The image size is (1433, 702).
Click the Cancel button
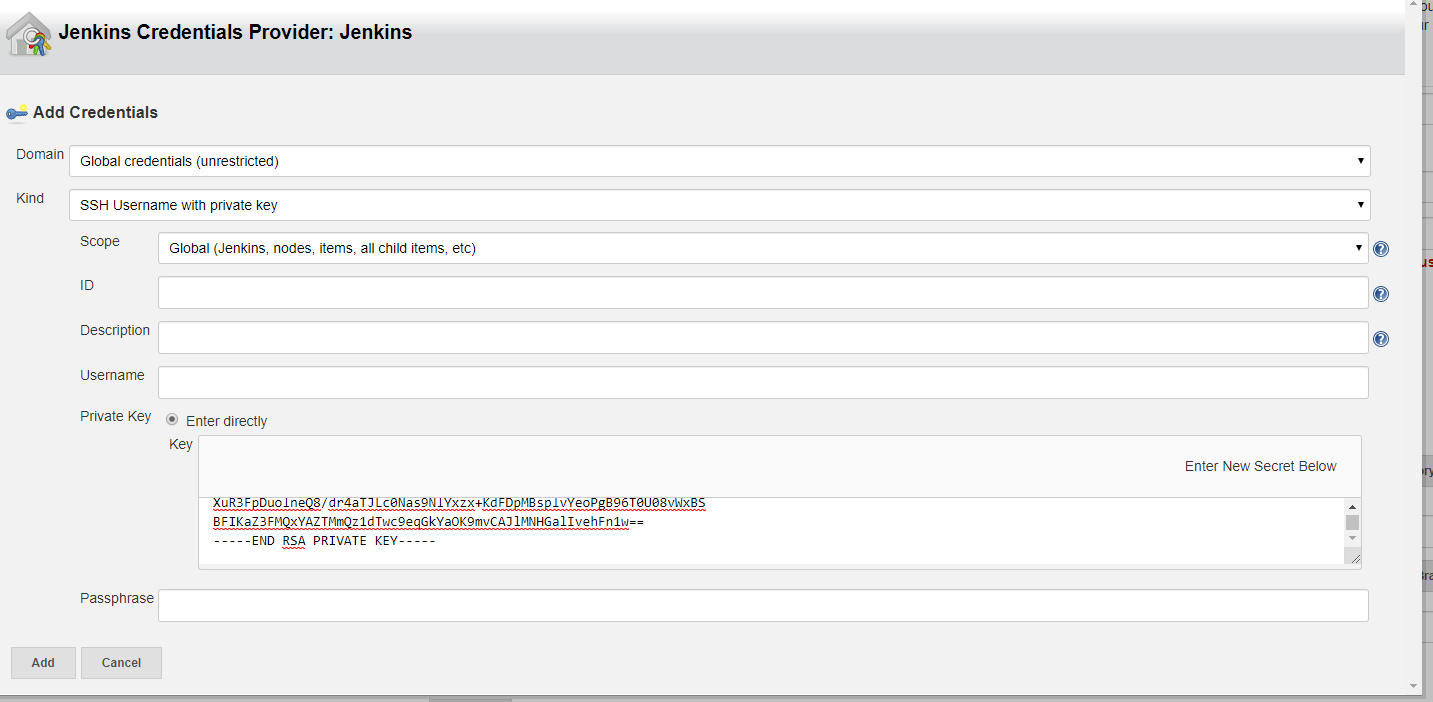(x=121, y=663)
